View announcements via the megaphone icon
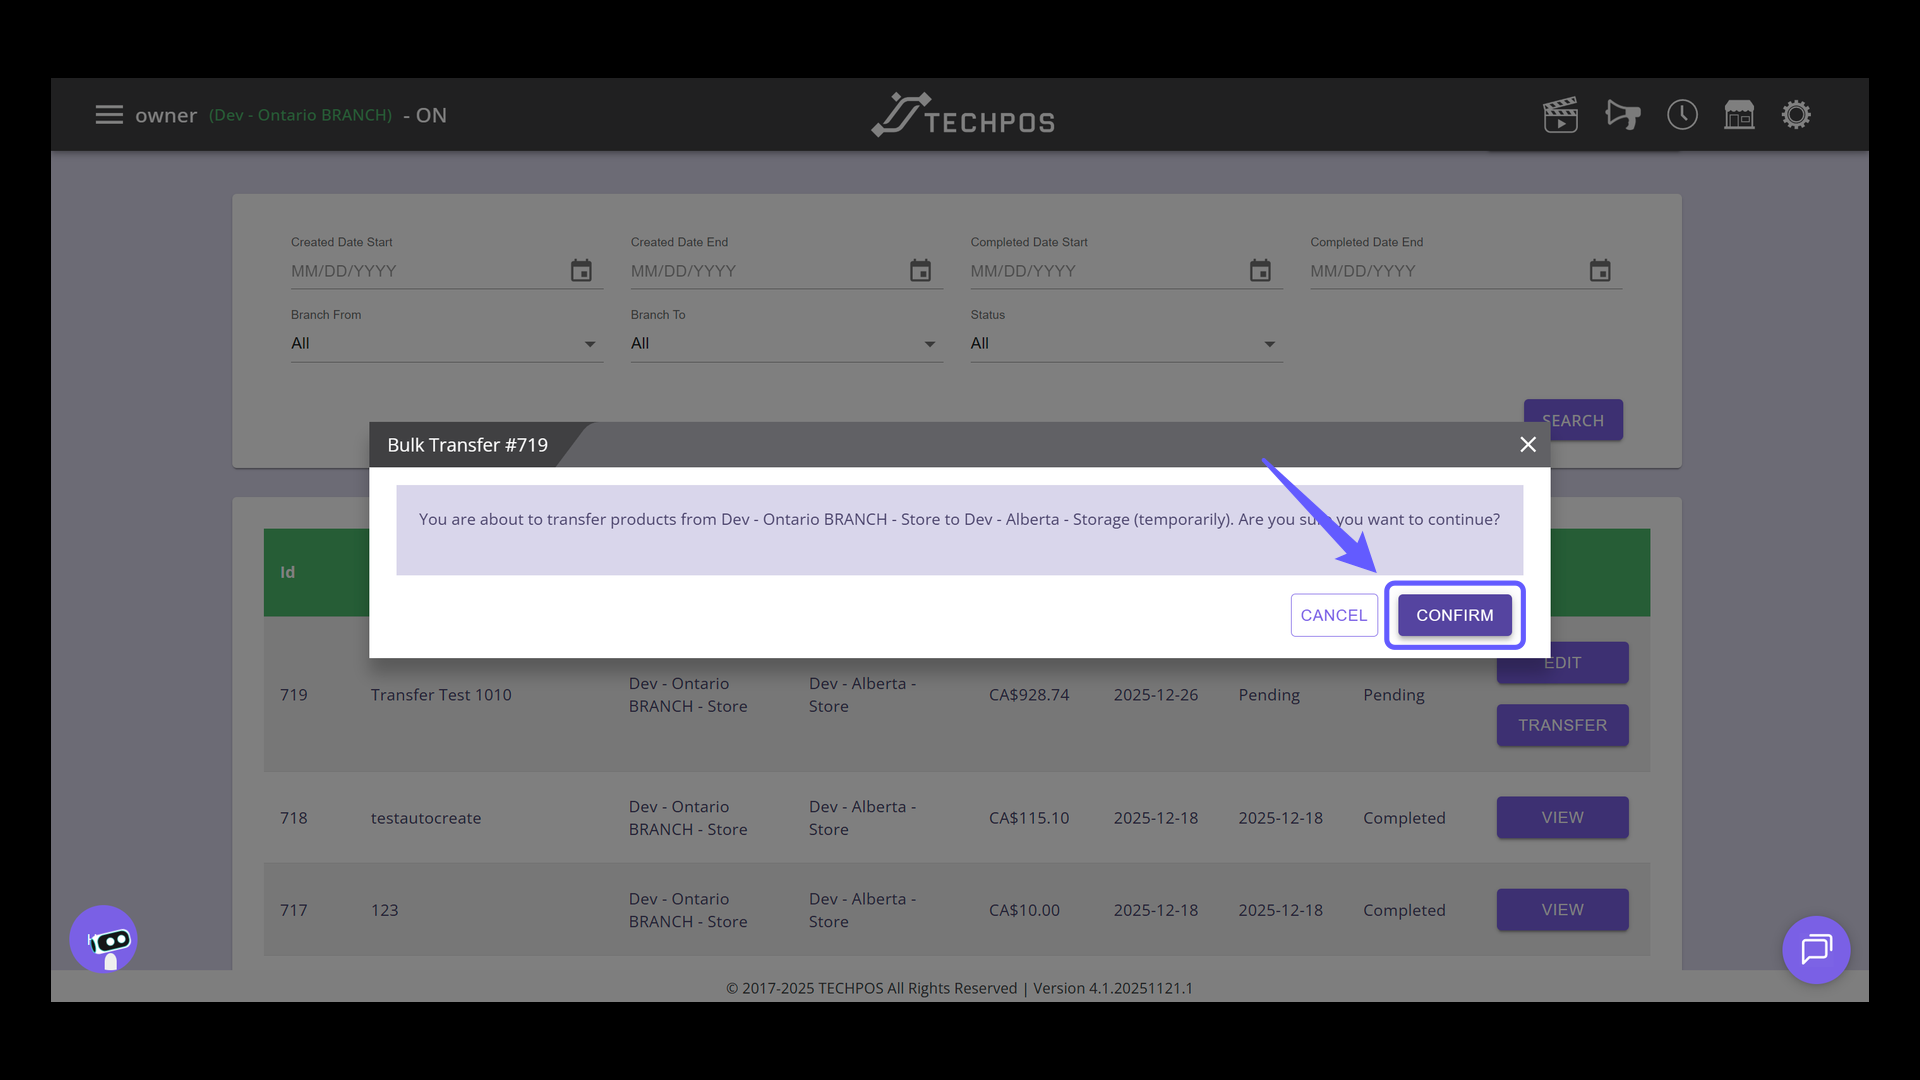This screenshot has height=1080, width=1920. (1622, 114)
